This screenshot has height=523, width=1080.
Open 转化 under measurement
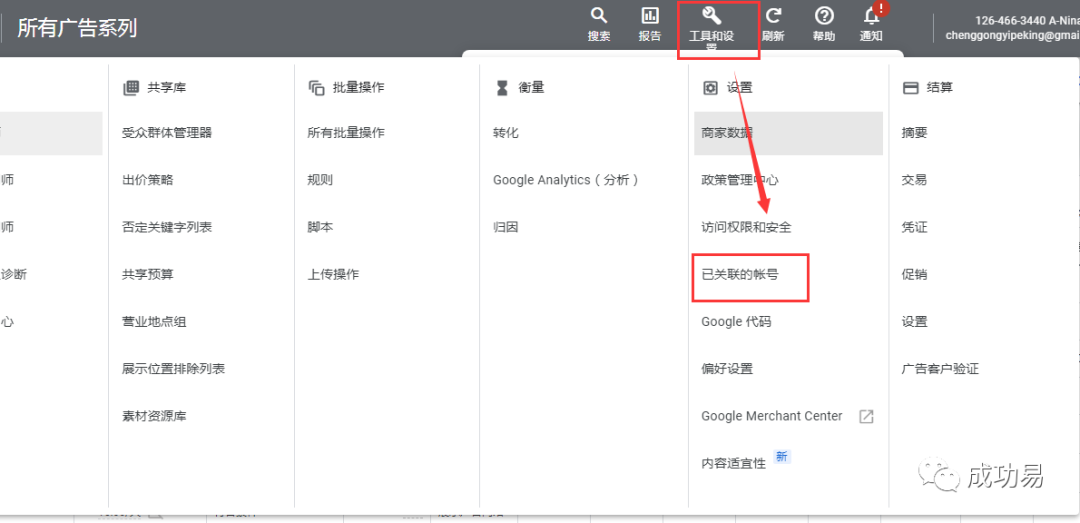pos(506,133)
